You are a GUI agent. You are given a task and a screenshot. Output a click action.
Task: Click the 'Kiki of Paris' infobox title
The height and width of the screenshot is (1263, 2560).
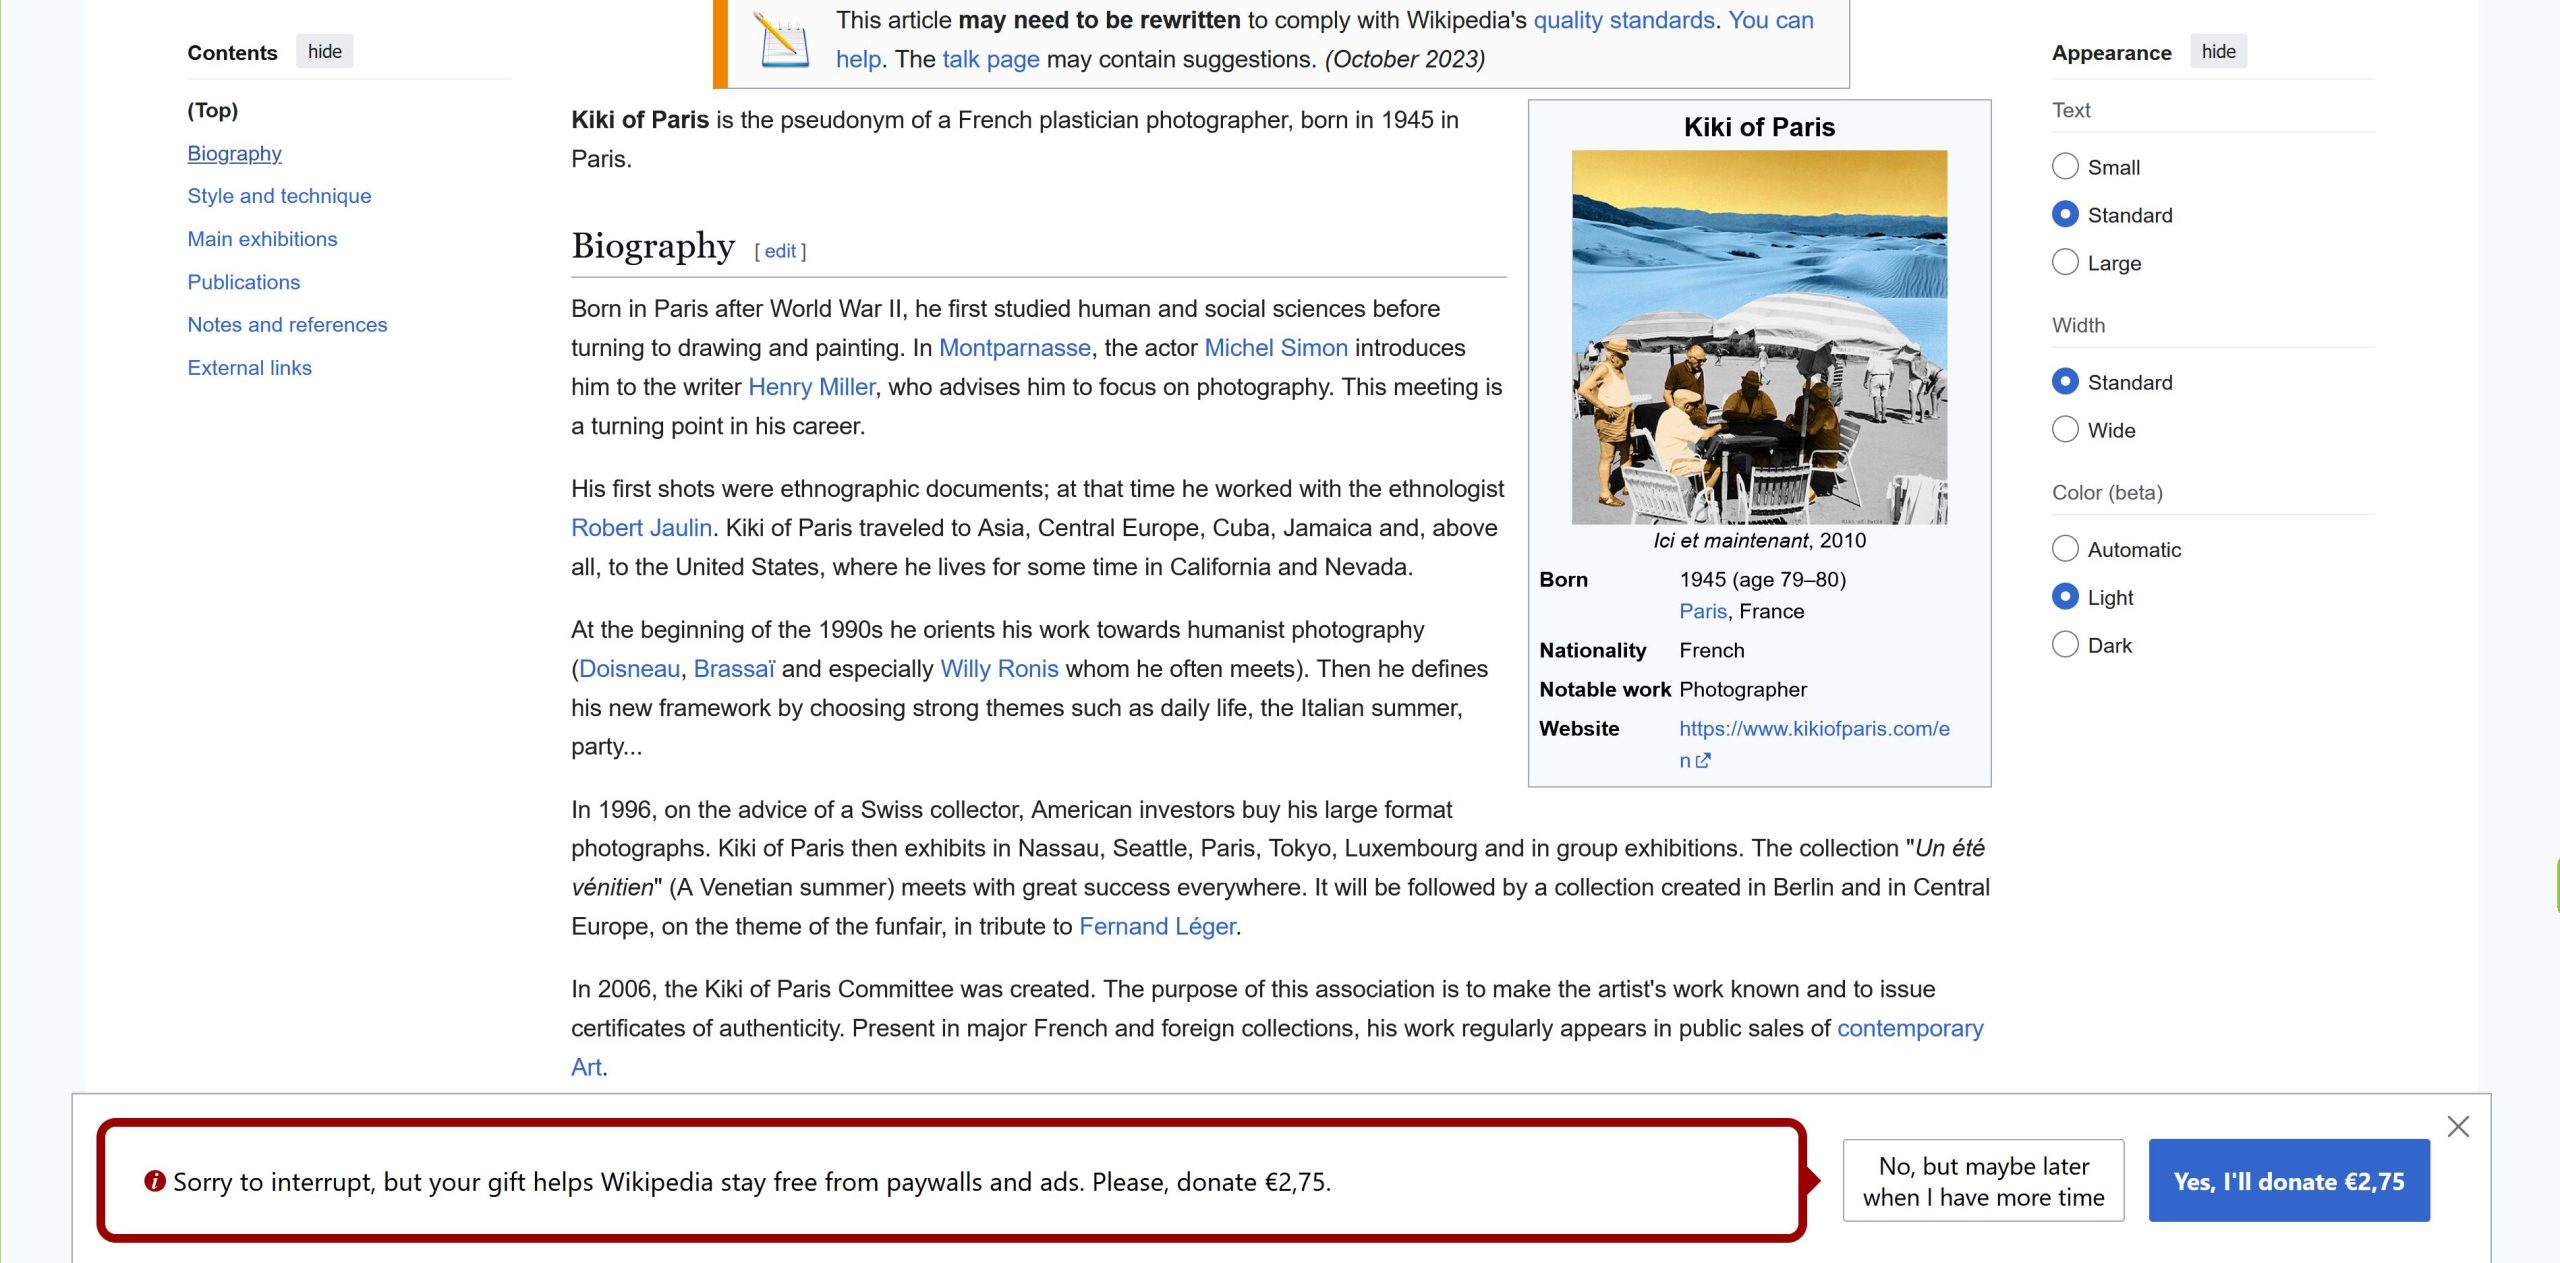[1759, 127]
